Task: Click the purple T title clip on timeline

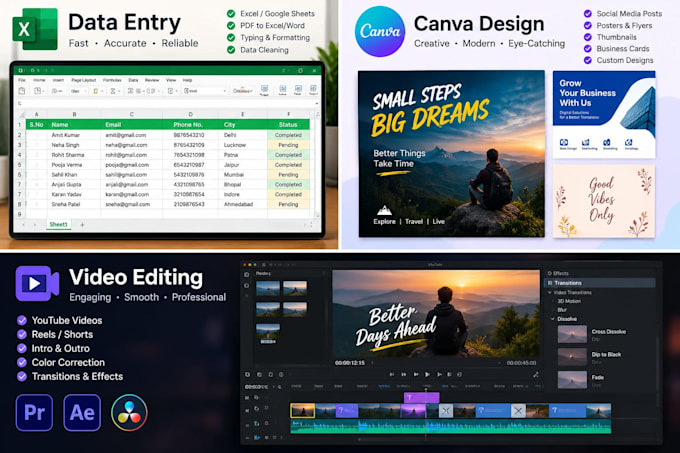Action: [422, 398]
